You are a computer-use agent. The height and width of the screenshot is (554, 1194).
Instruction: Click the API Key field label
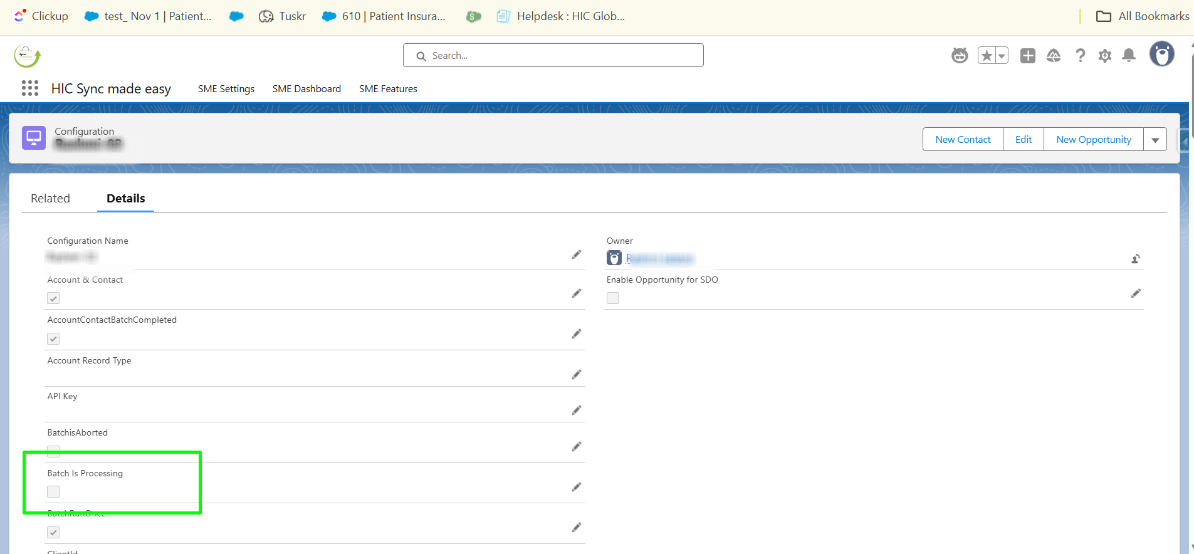tap(62, 396)
